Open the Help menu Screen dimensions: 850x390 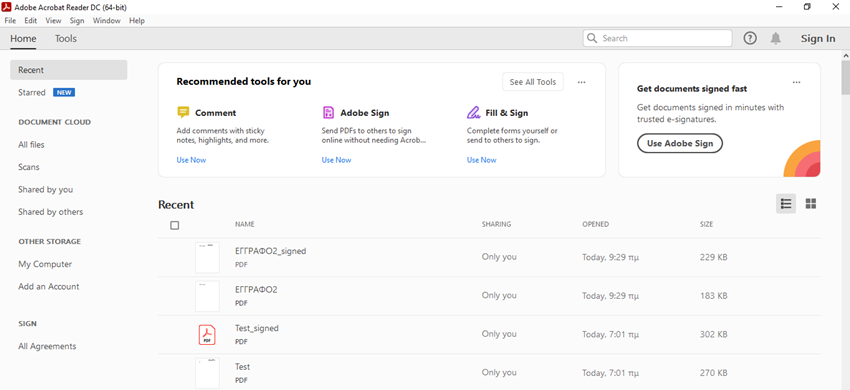point(137,21)
